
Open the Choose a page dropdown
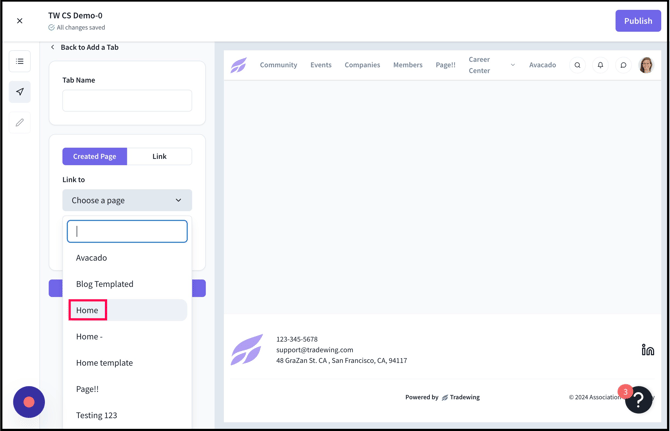click(127, 200)
